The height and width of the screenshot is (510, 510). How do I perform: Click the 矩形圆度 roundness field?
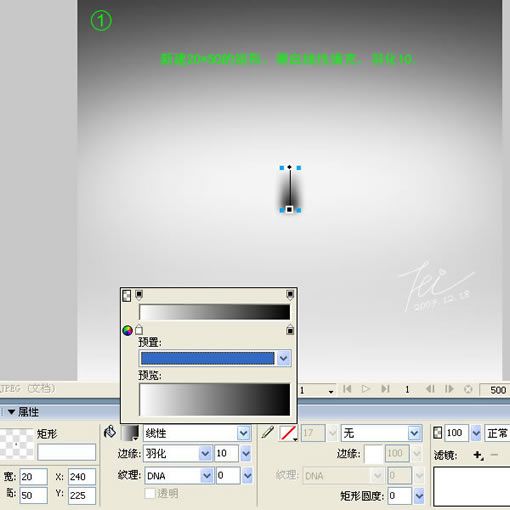click(399, 496)
